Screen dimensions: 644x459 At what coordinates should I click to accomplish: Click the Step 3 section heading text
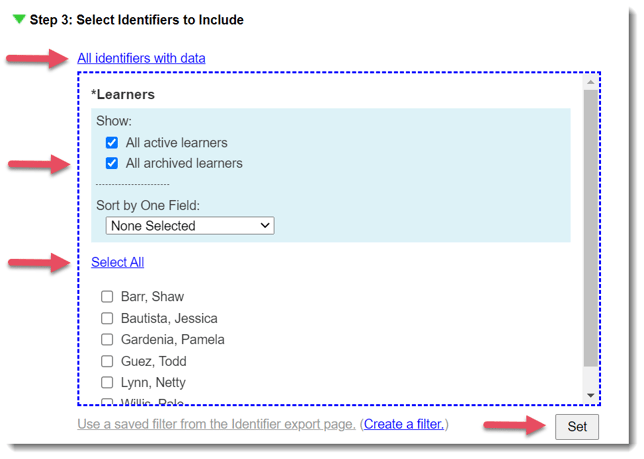coord(136,19)
